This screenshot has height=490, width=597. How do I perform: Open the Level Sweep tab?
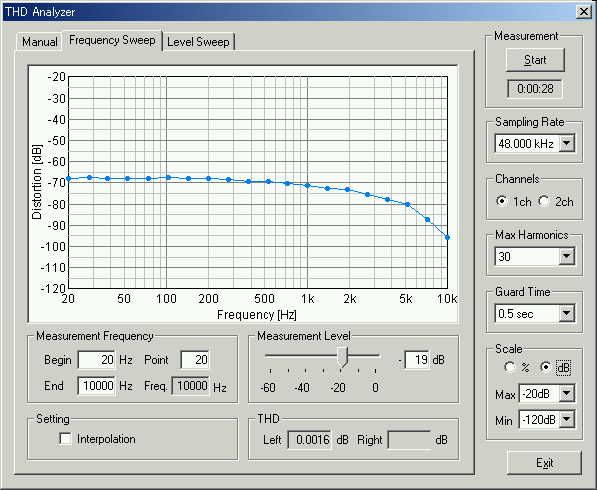coord(198,41)
